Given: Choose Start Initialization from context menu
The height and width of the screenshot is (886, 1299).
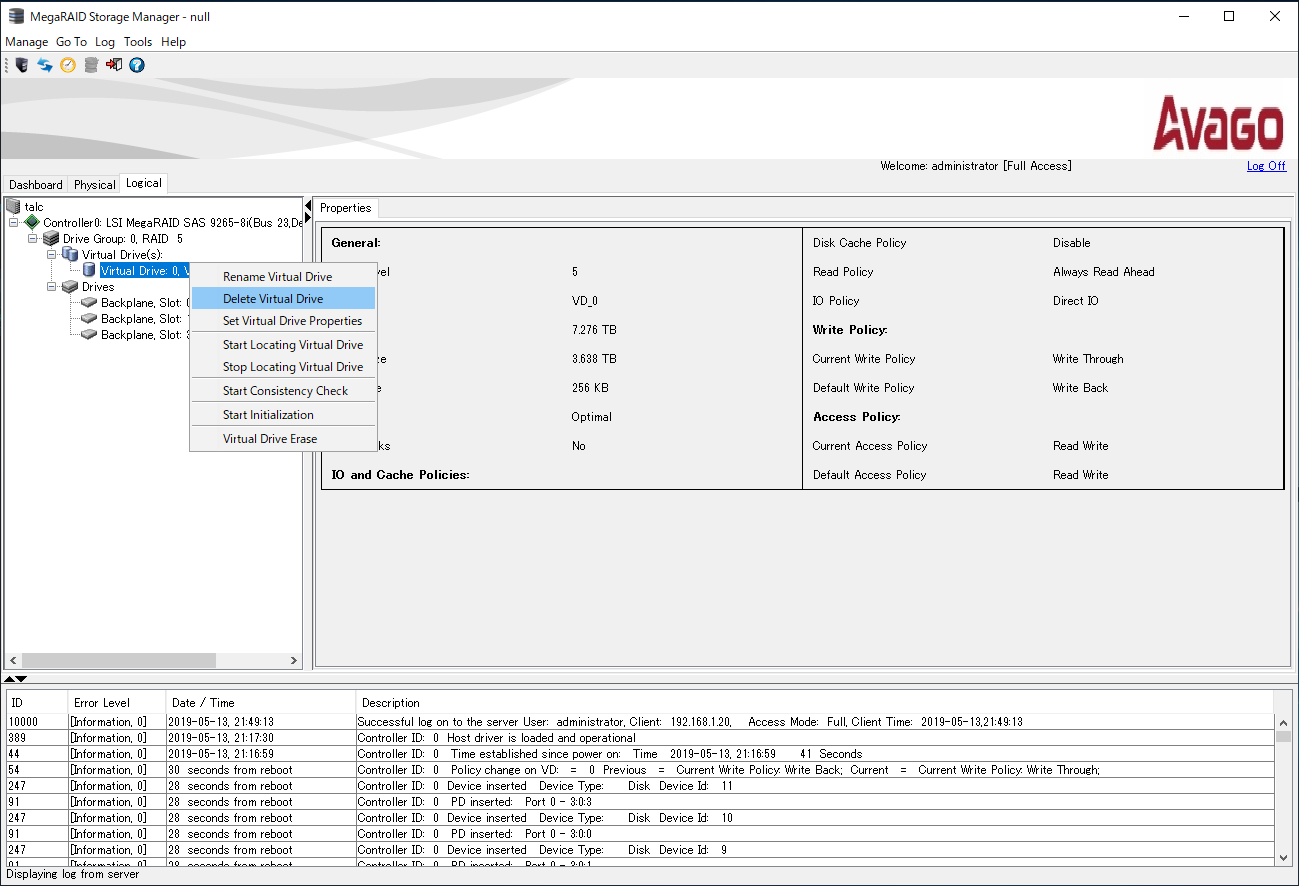Looking at the screenshot, I should pyautogui.click(x=283, y=415).
